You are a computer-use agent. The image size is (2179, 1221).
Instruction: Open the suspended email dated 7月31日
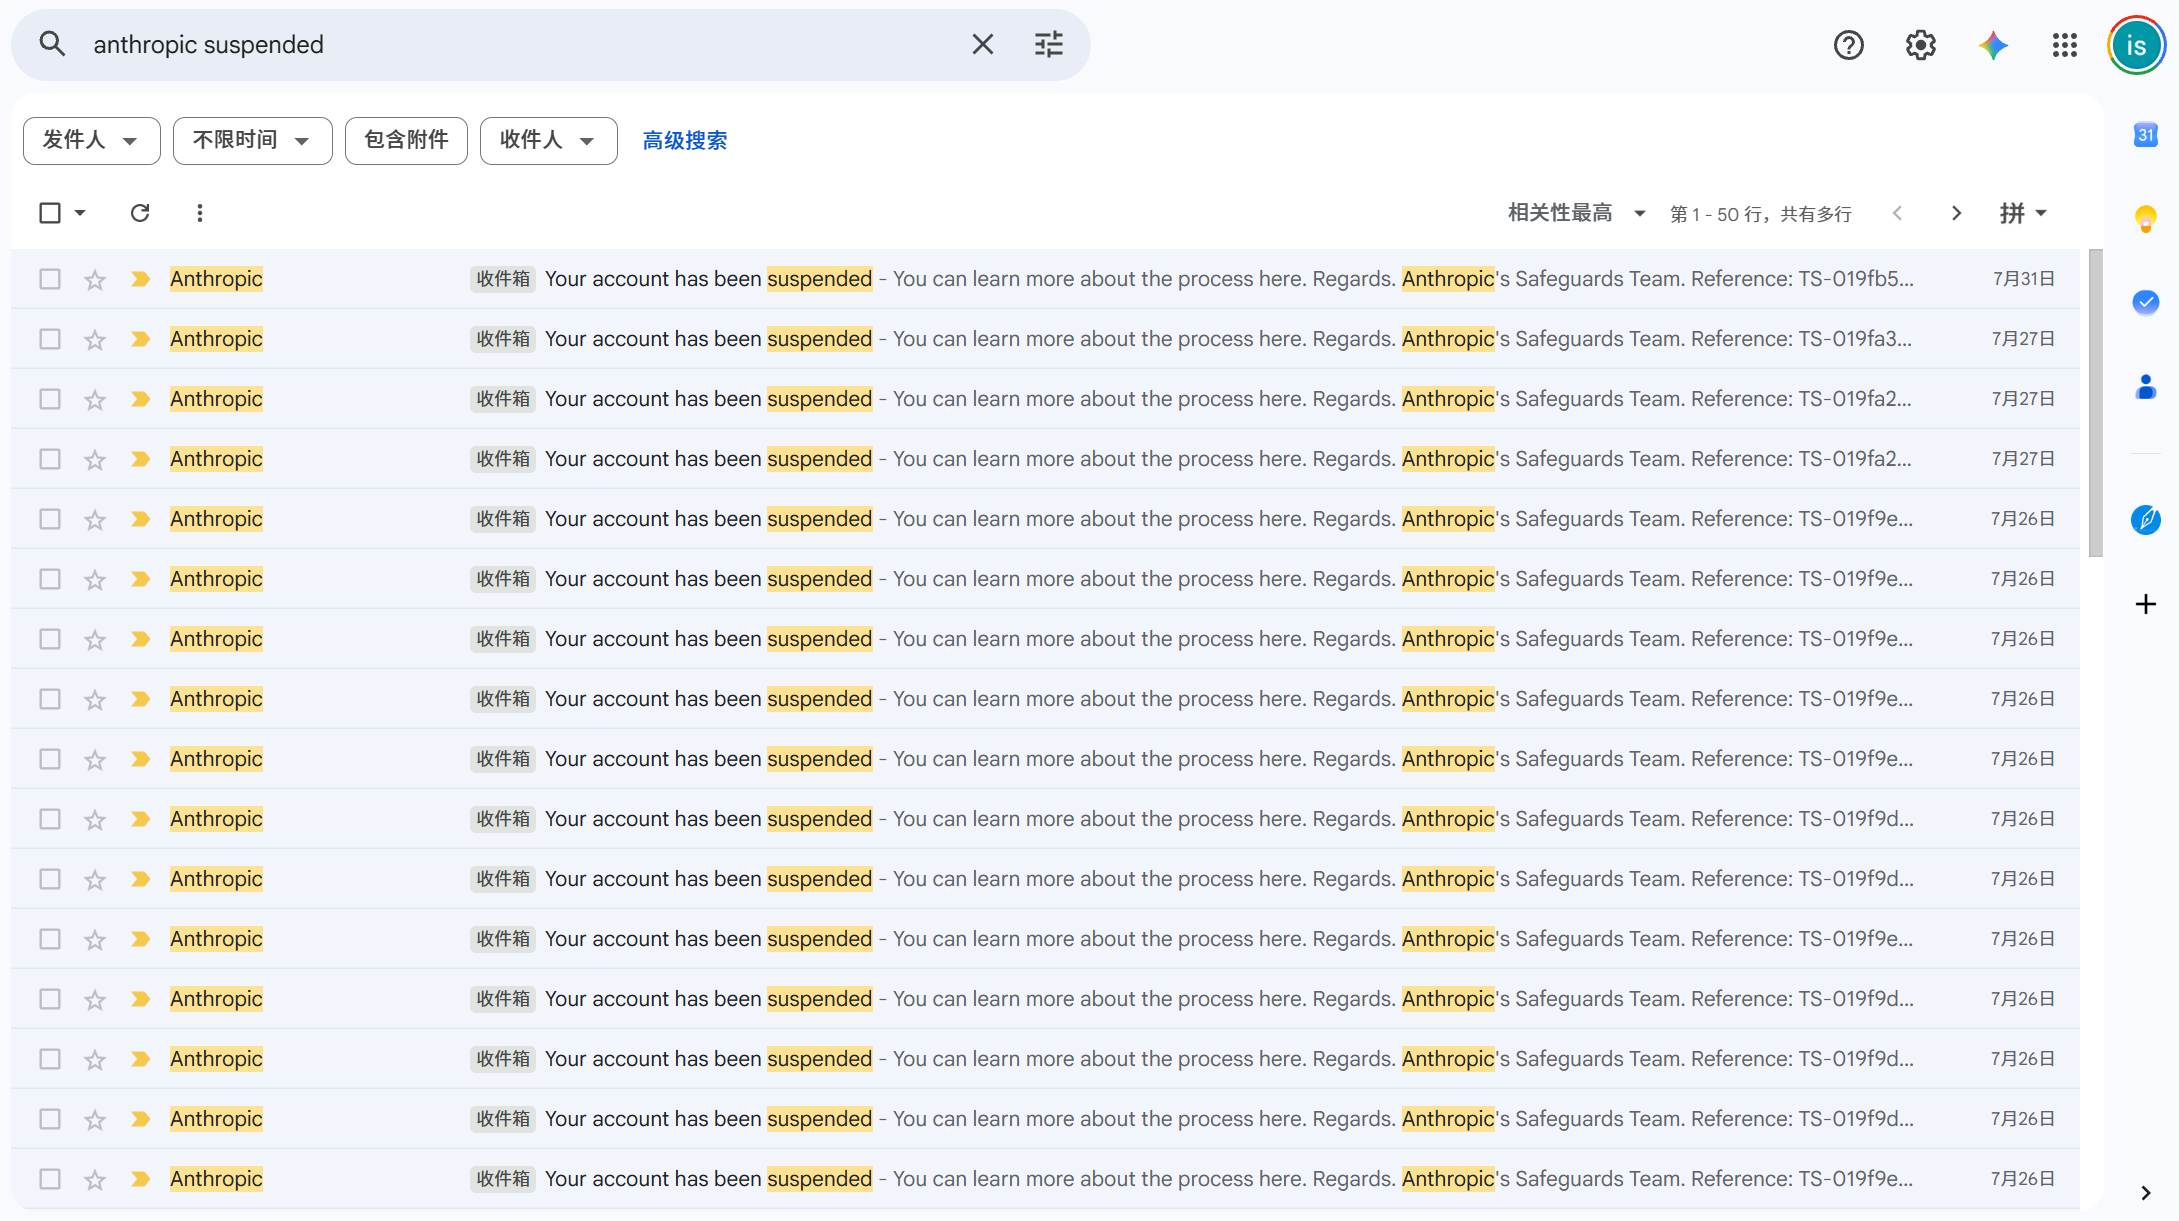1045,279
